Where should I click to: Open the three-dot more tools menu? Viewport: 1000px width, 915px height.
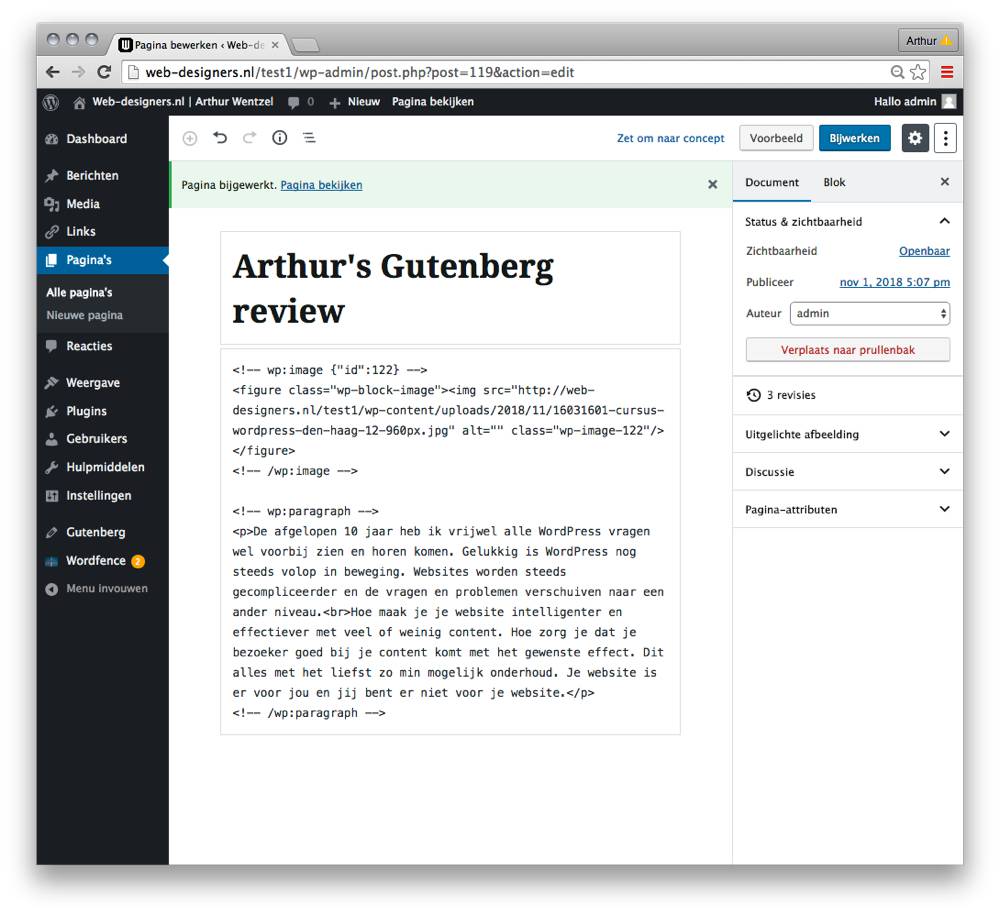click(945, 138)
